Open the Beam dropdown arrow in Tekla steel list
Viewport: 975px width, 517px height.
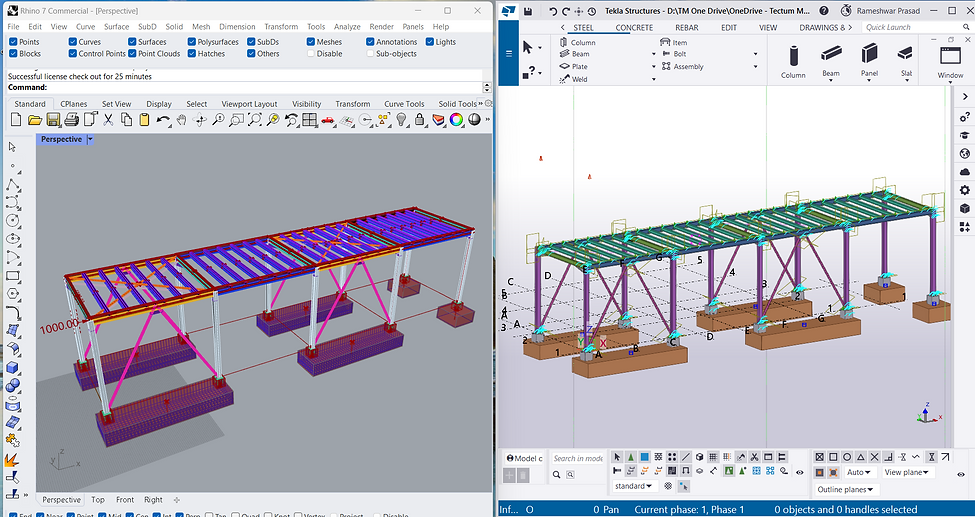654,54
